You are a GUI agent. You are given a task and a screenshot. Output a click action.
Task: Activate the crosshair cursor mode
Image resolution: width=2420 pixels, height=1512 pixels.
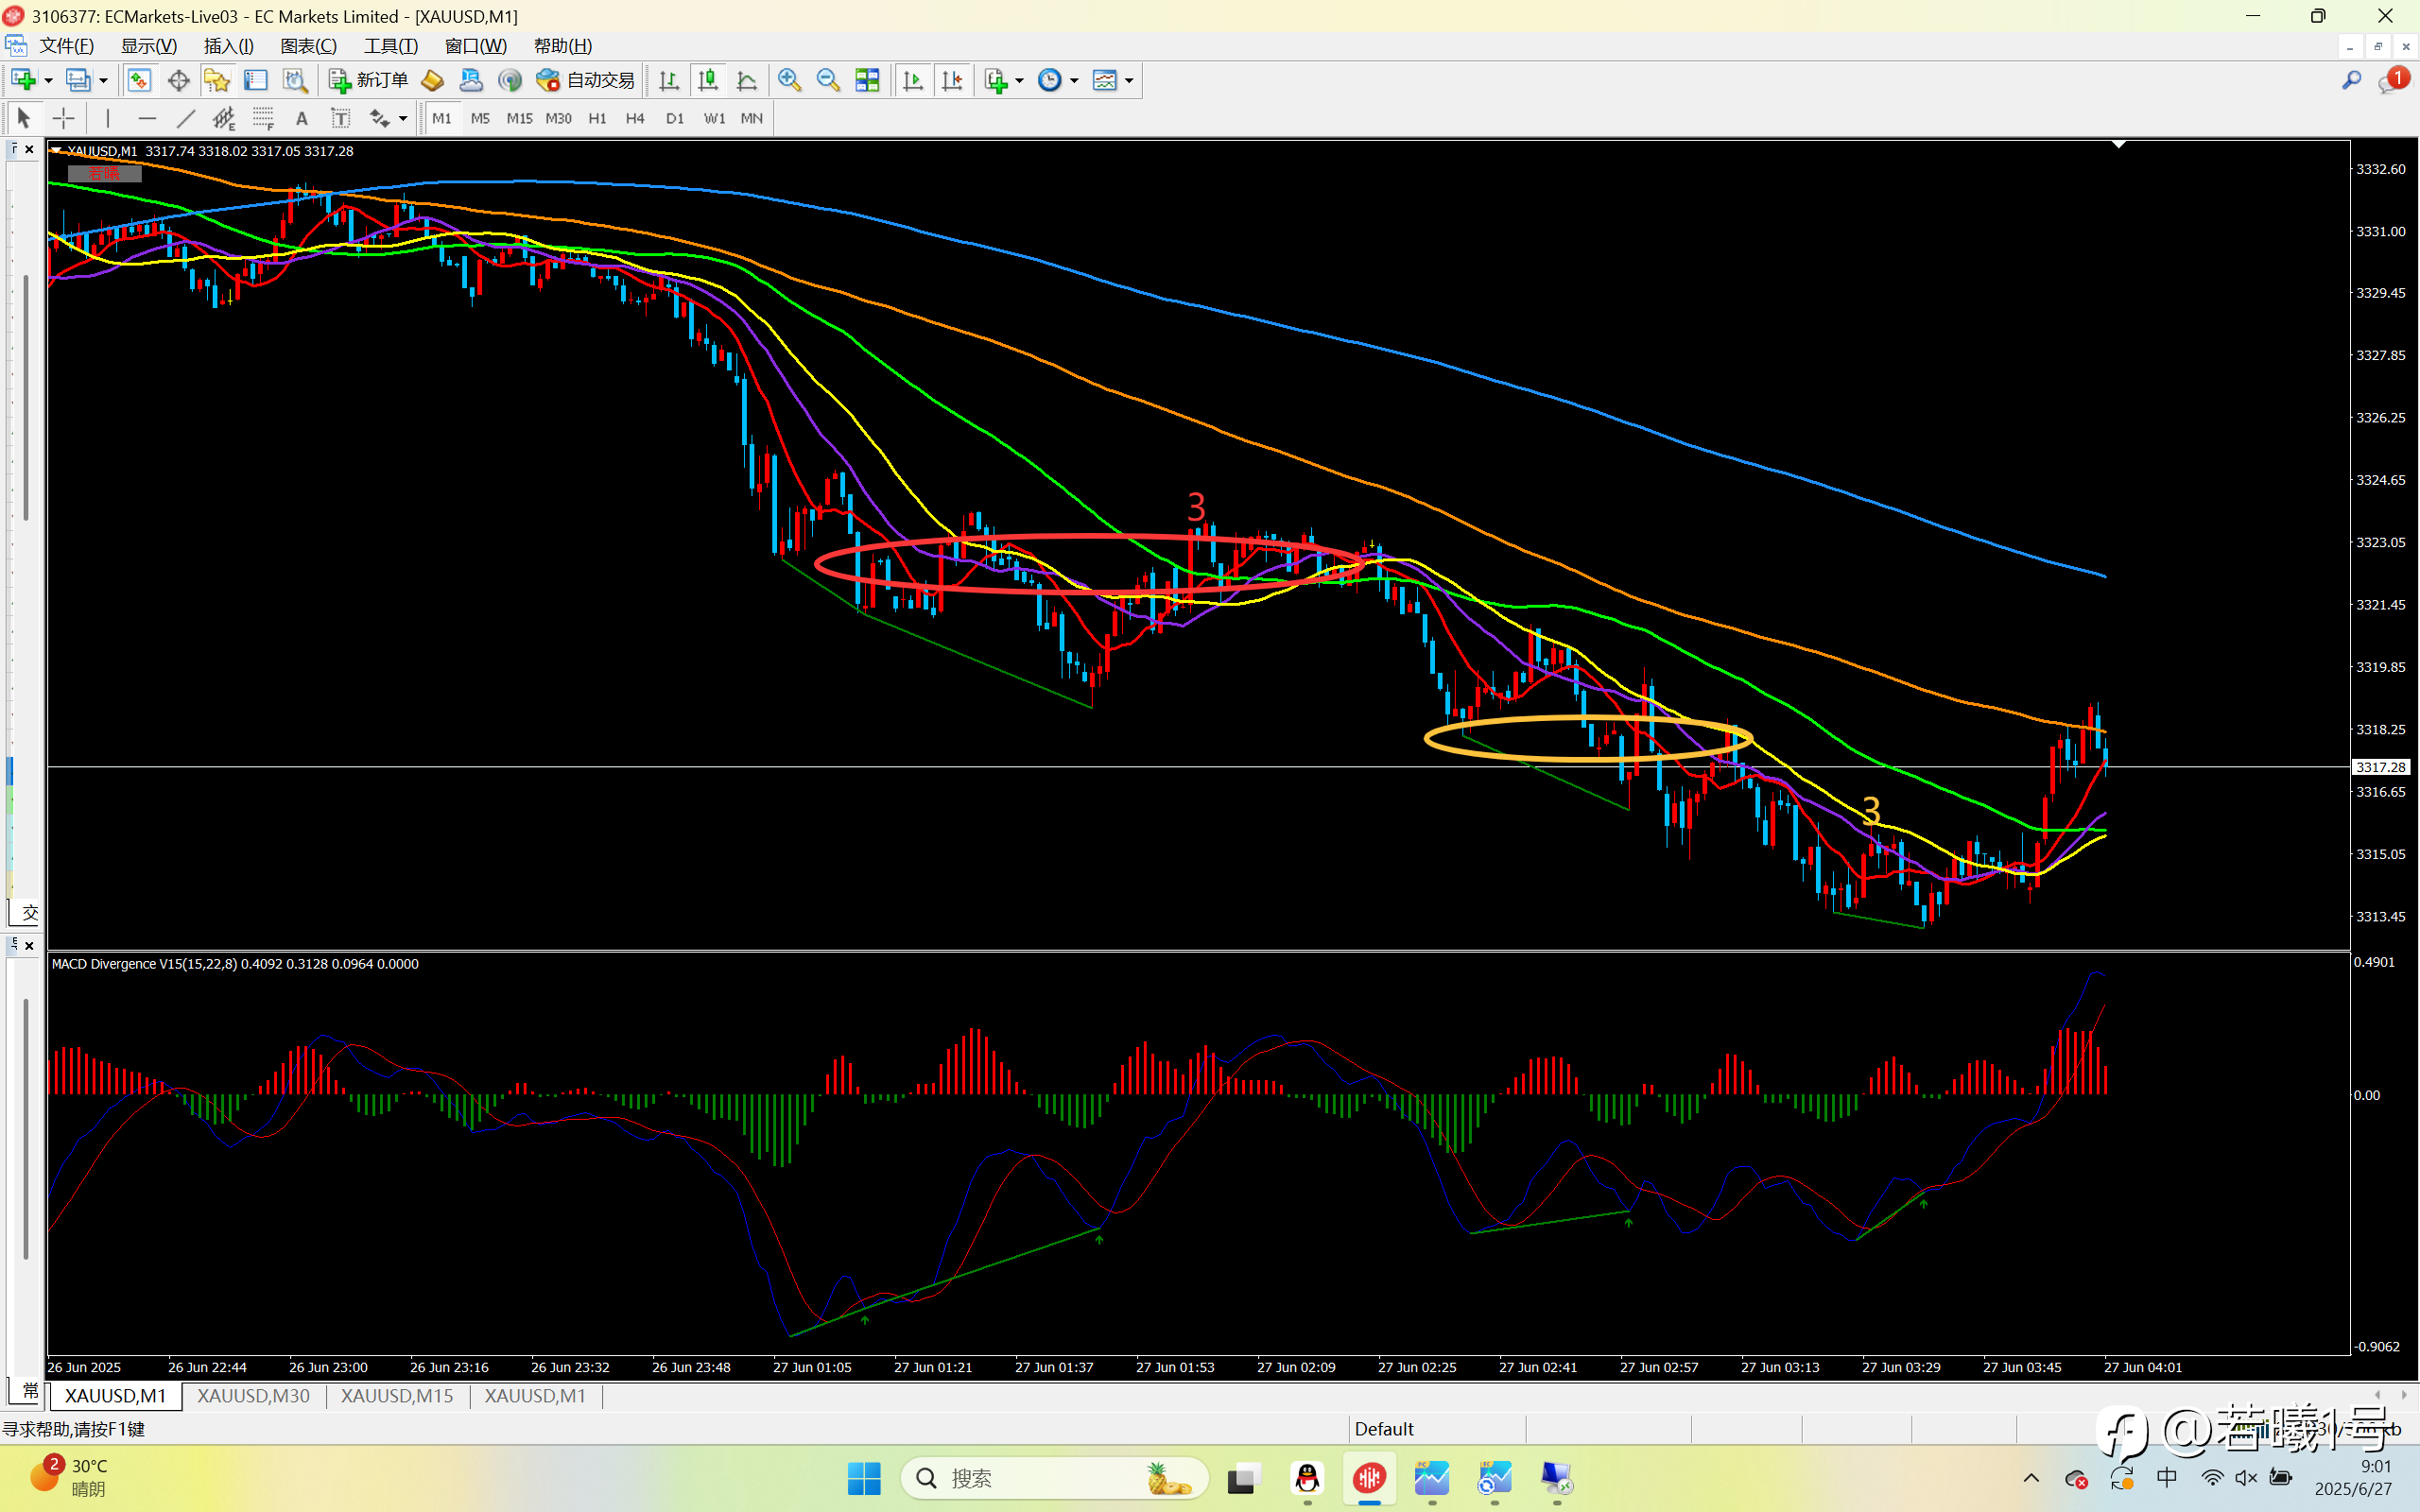63,118
